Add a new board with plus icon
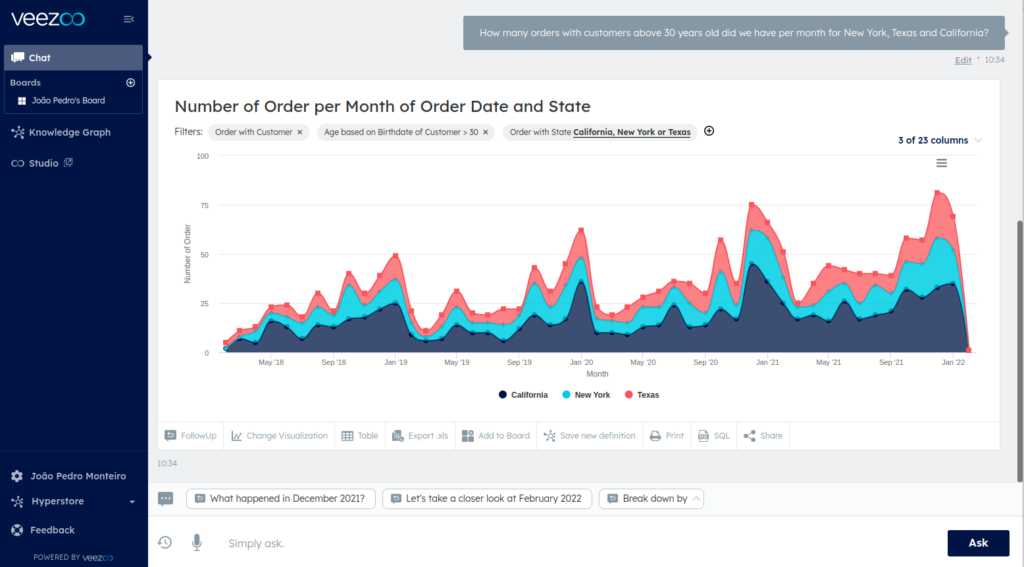The image size is (1024, 567). [x=130, y=83]
